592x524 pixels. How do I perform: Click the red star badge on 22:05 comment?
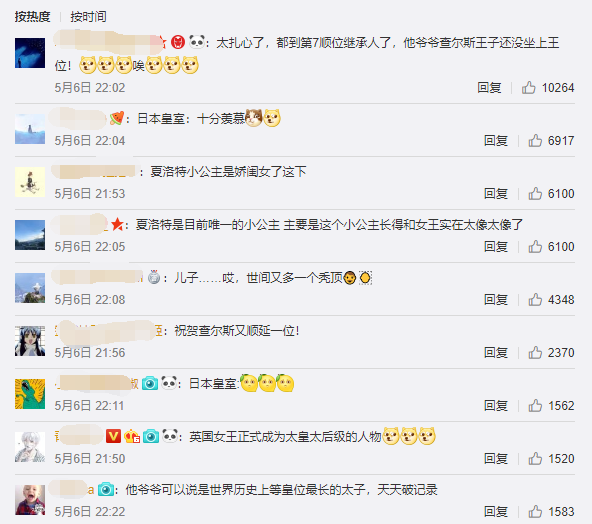(117, 224)
